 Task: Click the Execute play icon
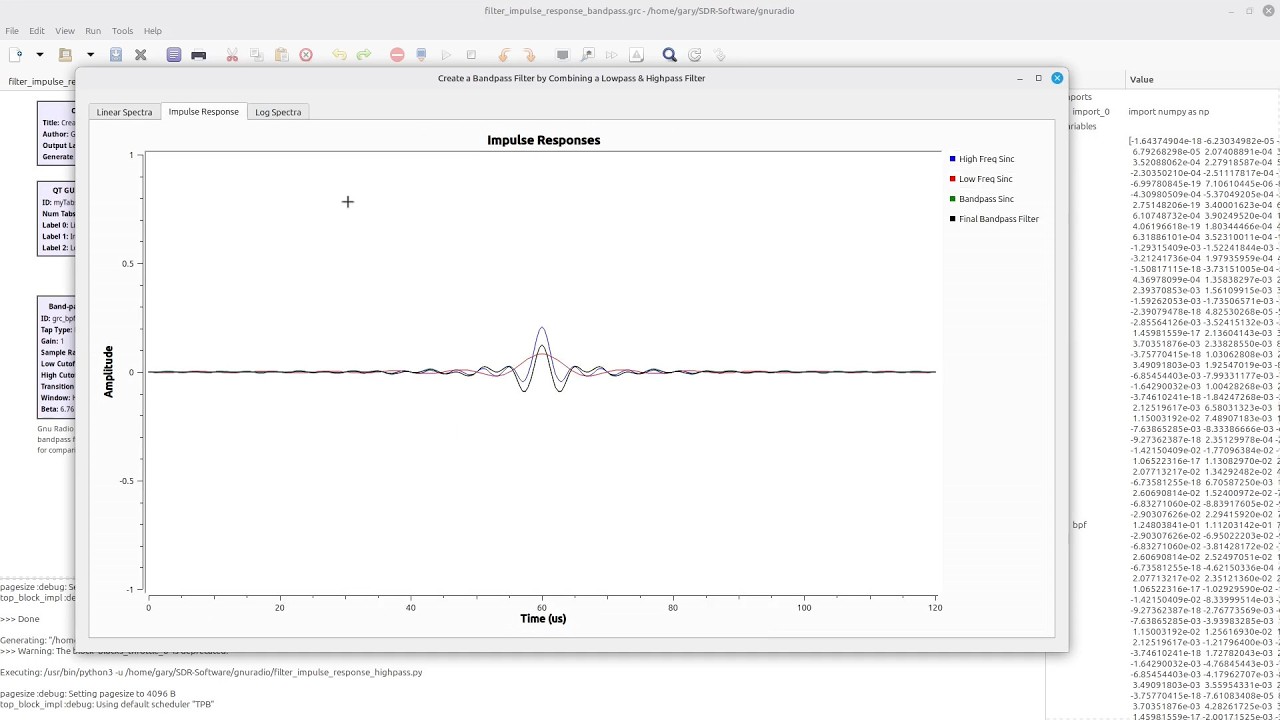click(446, 55)
